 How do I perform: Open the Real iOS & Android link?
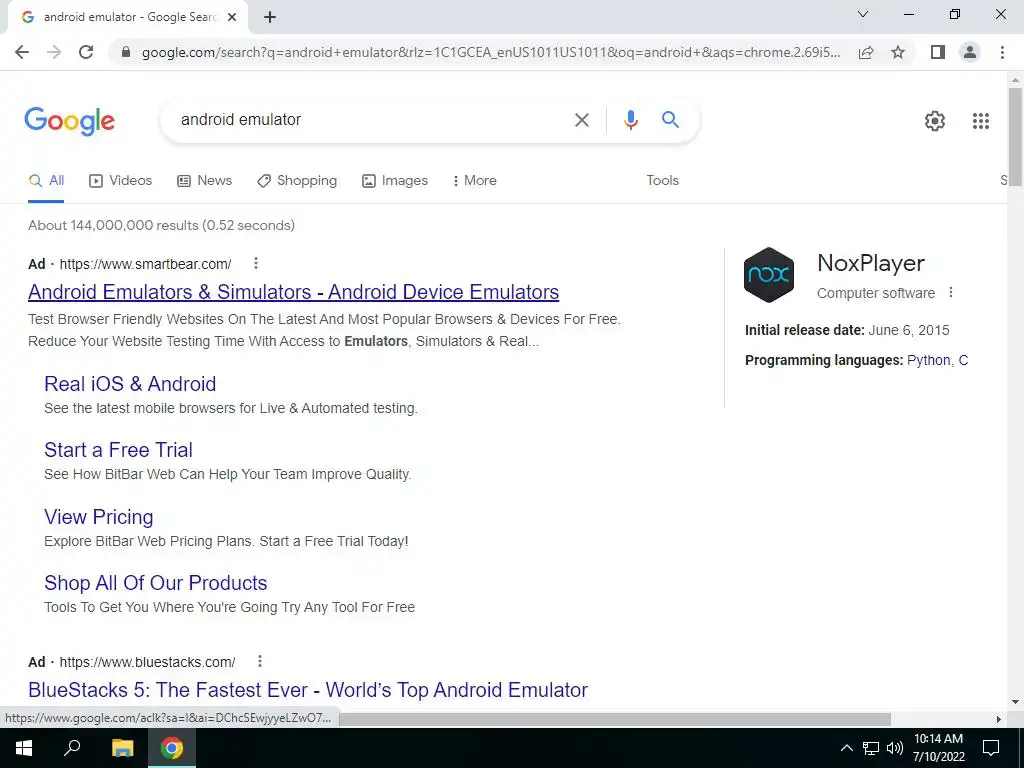pyautogui.click(x=130, y=384)
